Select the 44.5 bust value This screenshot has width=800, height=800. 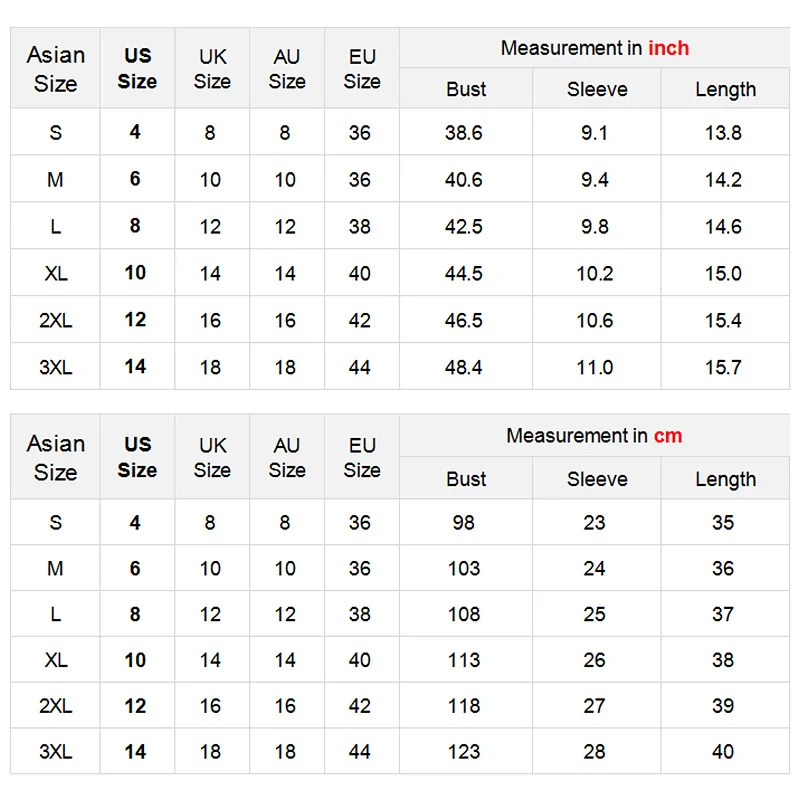pos(464,273)
